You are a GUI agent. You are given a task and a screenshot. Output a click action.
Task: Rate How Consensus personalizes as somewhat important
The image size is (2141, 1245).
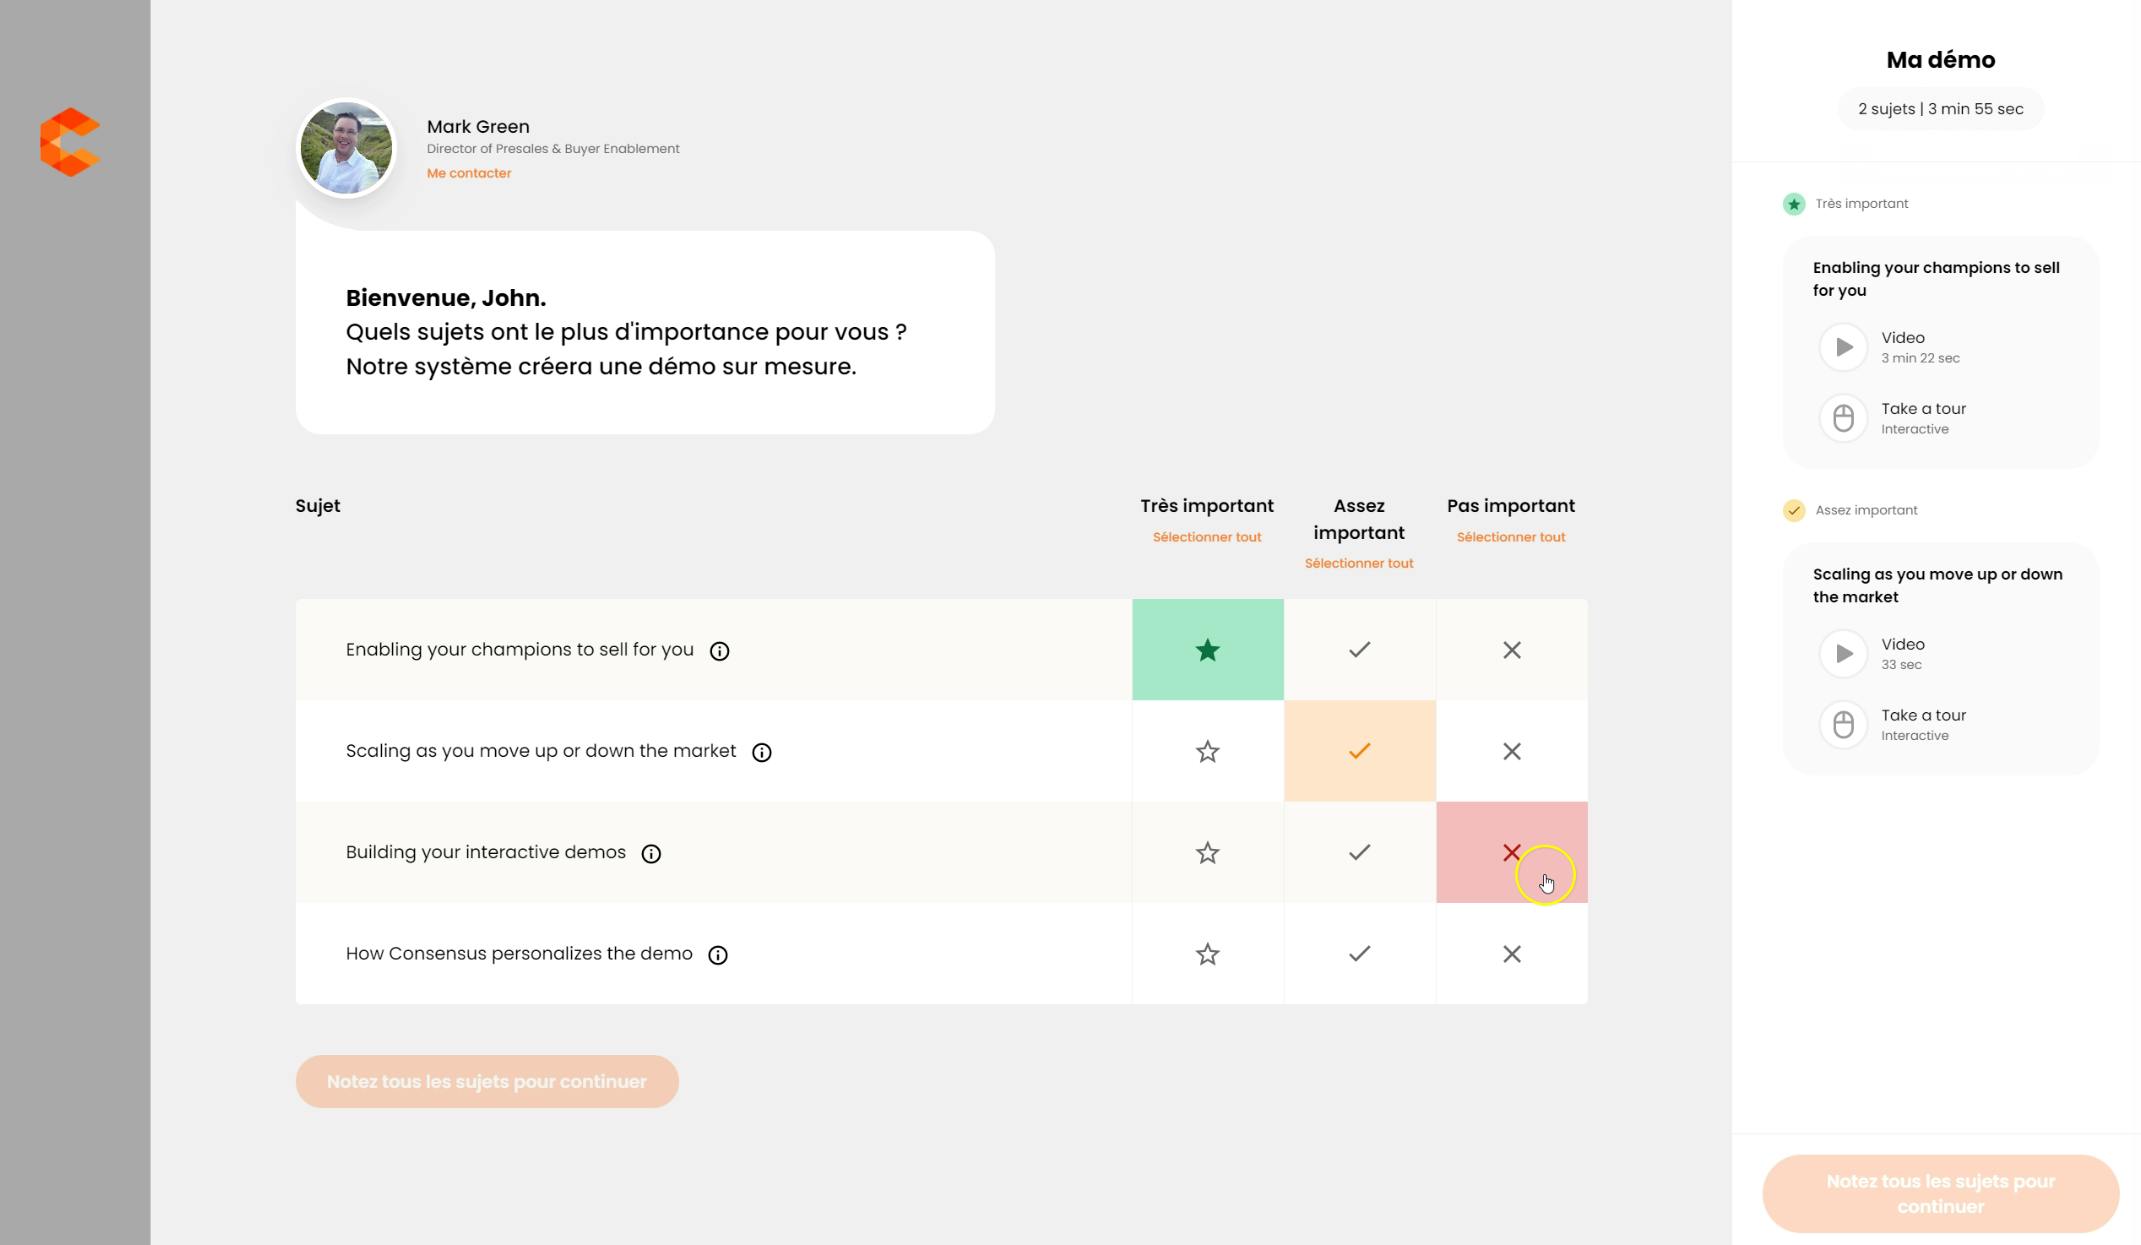(1359, 954)
